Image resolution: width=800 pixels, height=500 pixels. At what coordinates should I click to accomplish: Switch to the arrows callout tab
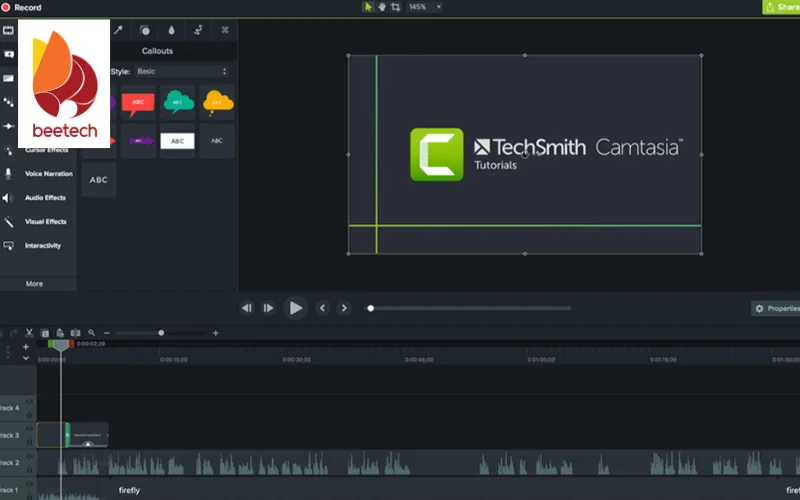[x=119, y=30]
